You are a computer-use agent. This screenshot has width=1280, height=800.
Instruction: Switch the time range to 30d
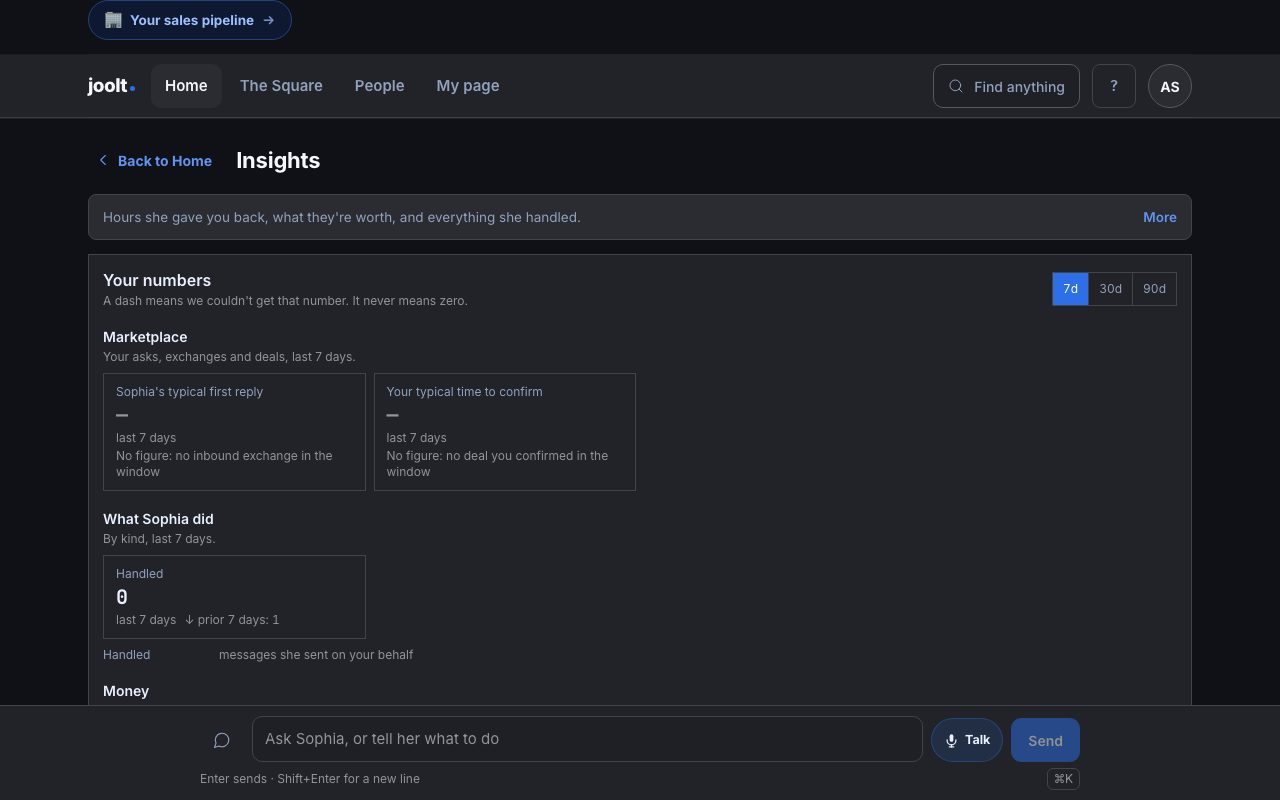tap(1110, 289)
